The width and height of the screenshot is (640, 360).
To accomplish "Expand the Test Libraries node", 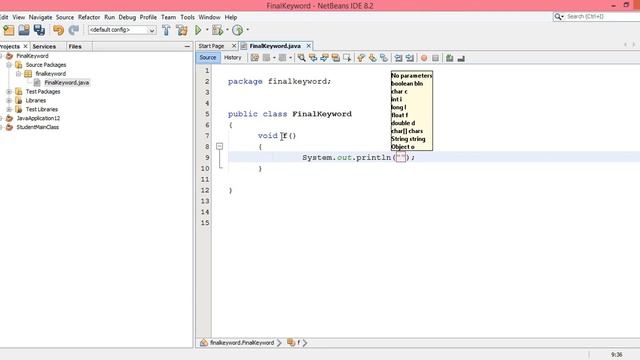I will click(x=9, y=109).
